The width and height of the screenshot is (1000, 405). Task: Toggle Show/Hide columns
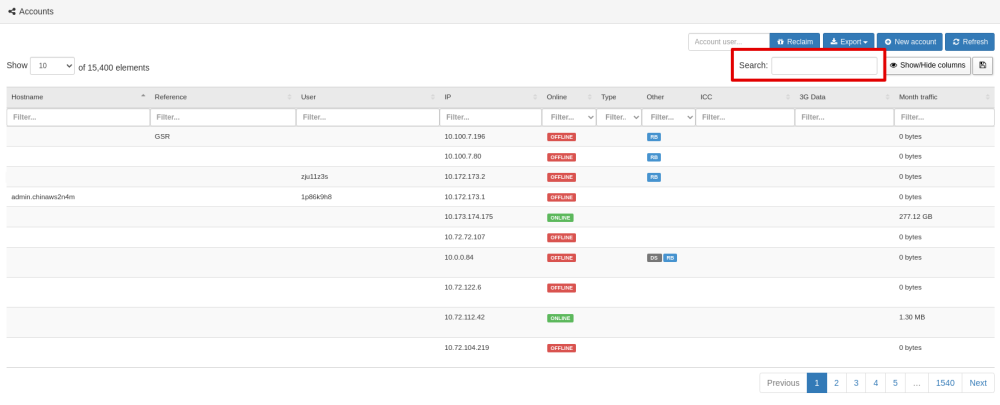coord(927,65)
